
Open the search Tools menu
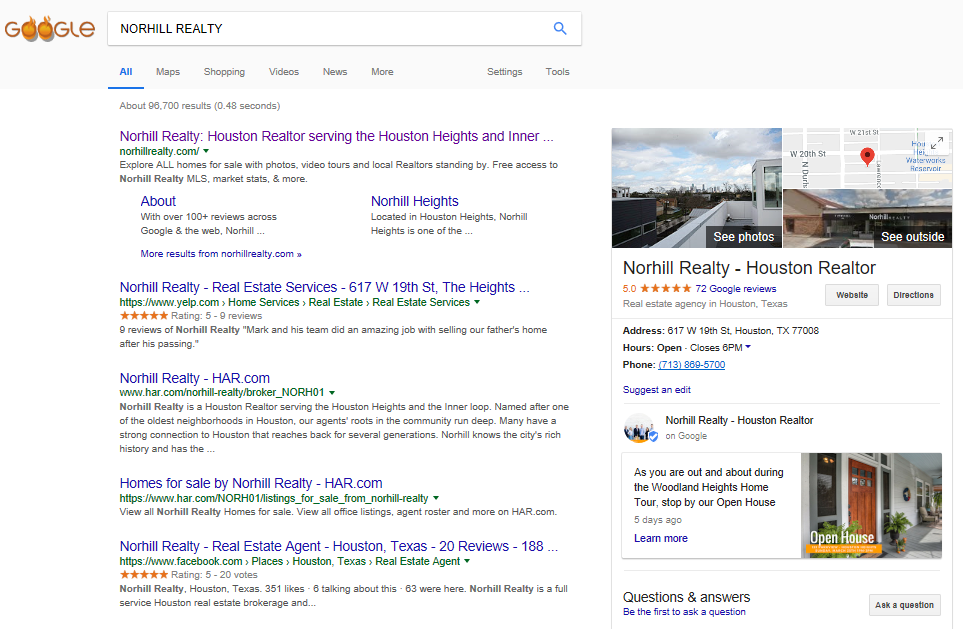[557, 72]
